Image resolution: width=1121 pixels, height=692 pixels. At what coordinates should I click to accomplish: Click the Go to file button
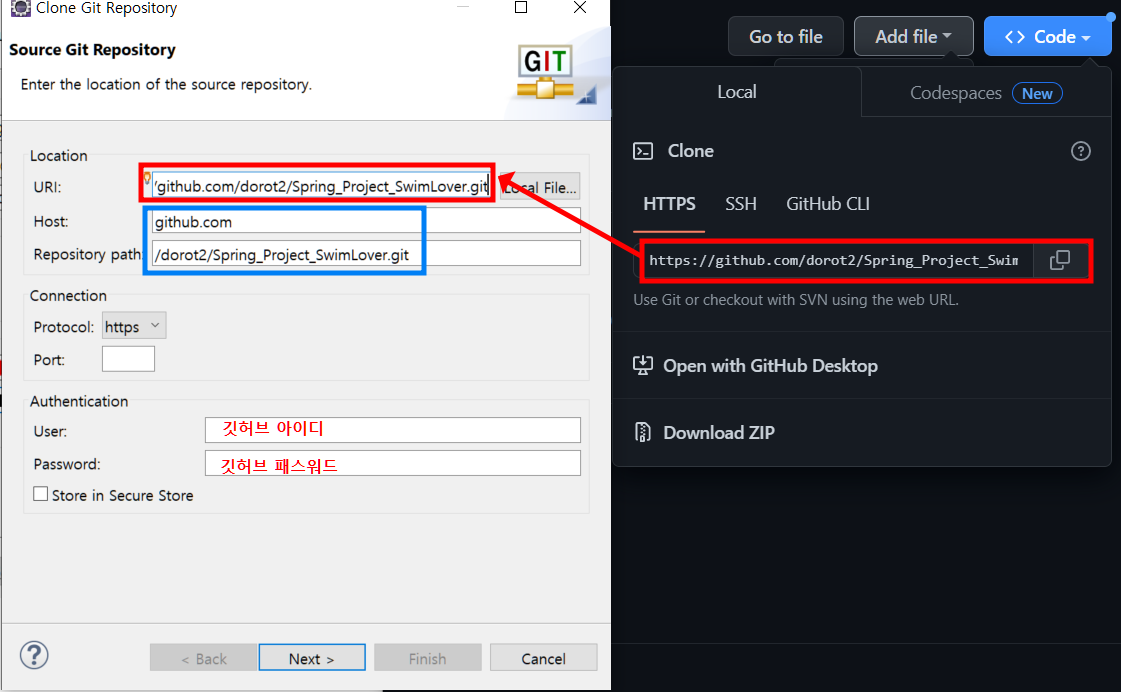tap(785, 35)
